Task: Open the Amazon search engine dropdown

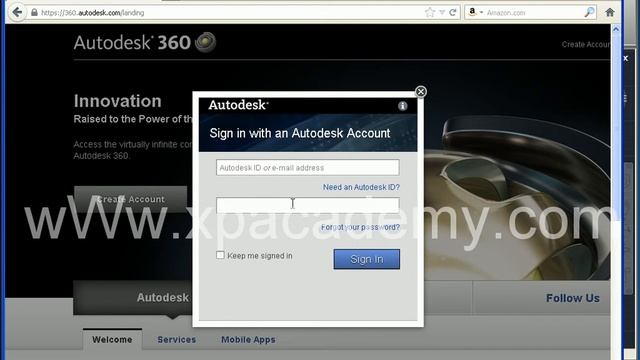Action: [476, 12]
